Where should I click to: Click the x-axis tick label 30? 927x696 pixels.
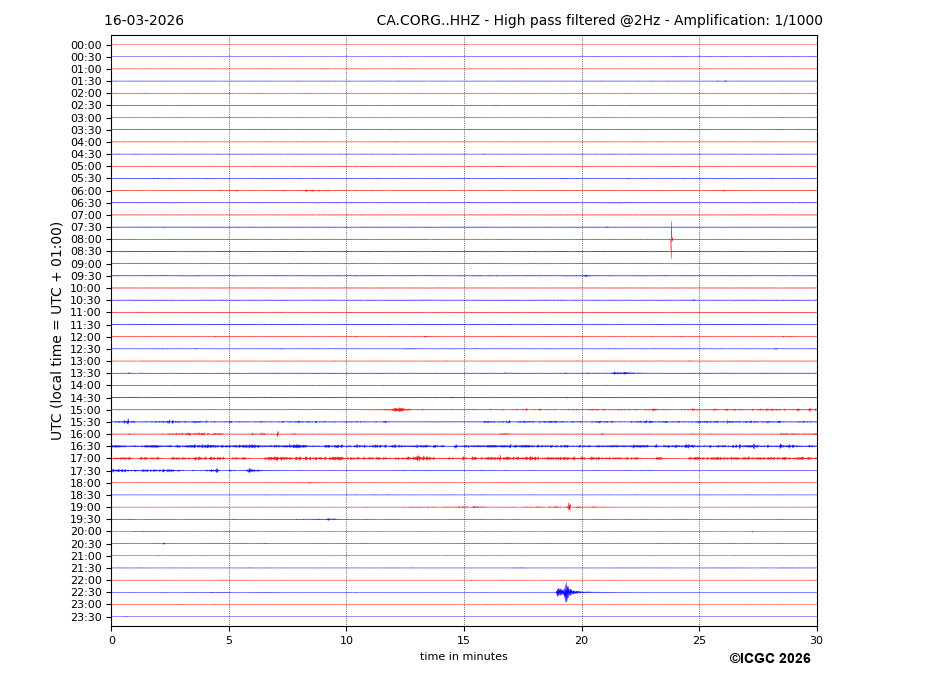816,641
